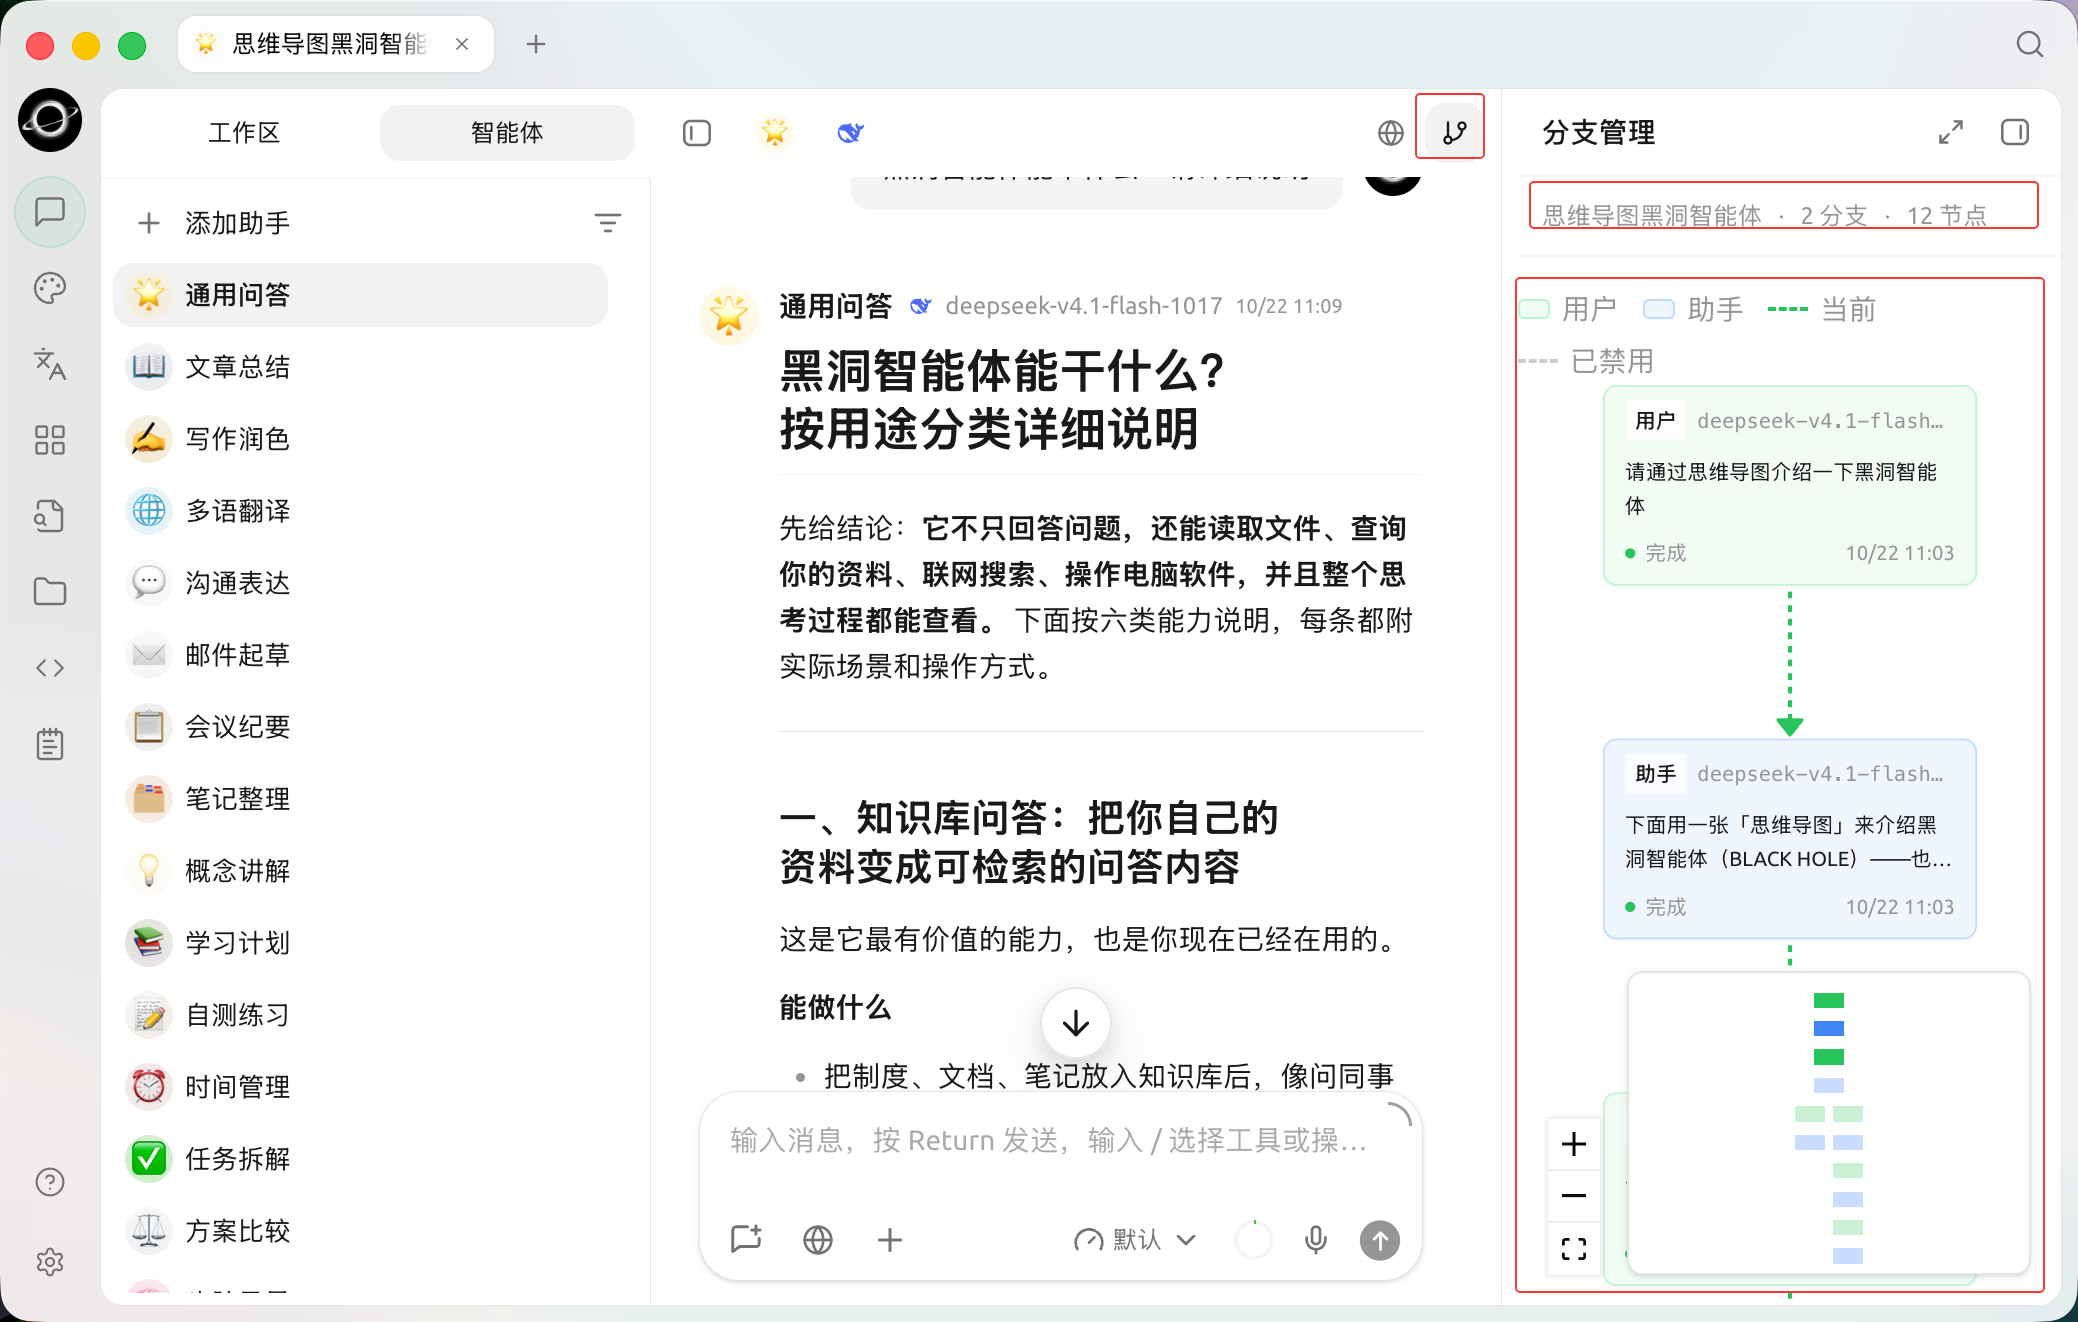Screen dimensions: 2078x1322
Task: Fit the branch graph to view
Action: click(1574, 1248)
